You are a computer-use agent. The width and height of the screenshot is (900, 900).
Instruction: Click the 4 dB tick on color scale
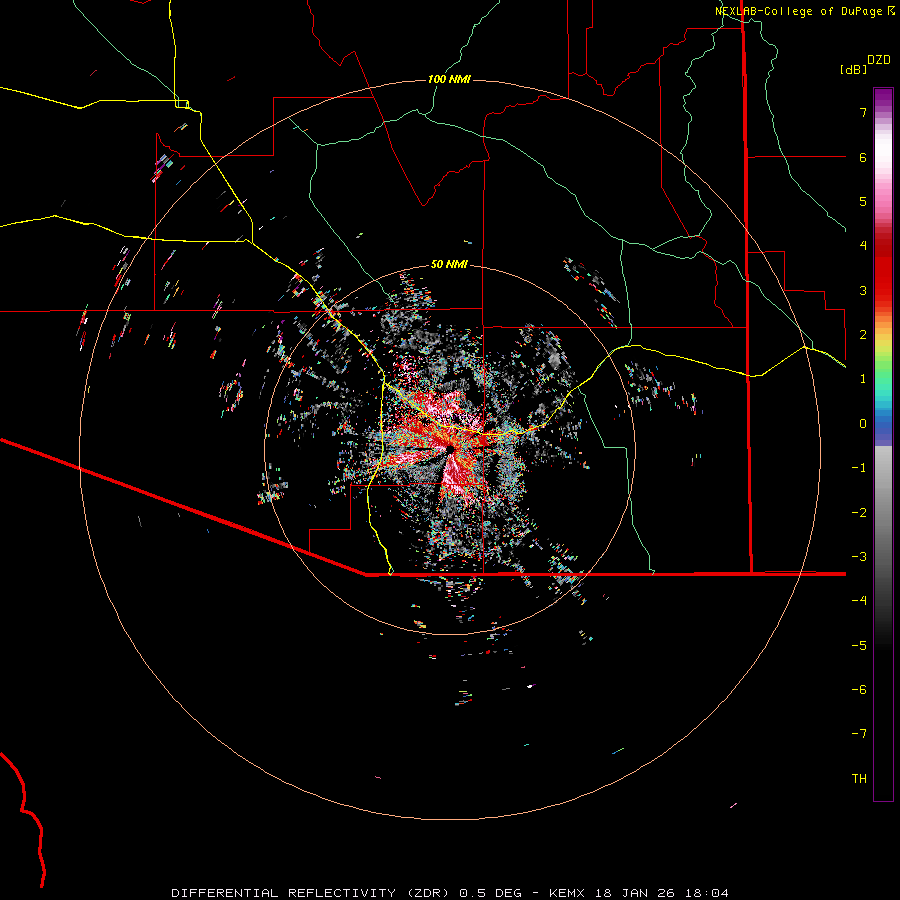click(863, 246)
